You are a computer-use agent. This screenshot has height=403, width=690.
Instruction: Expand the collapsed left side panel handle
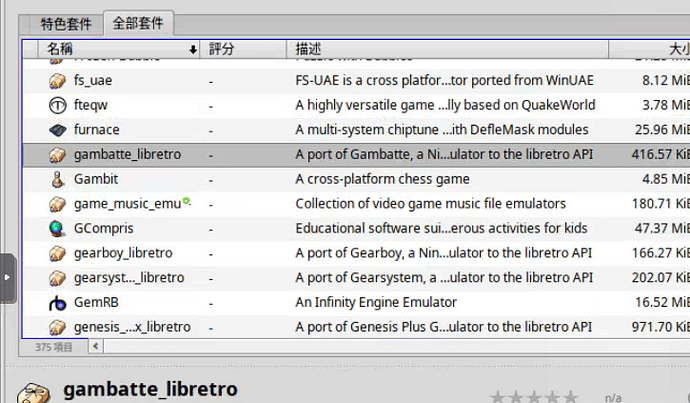tap(8, 278)
